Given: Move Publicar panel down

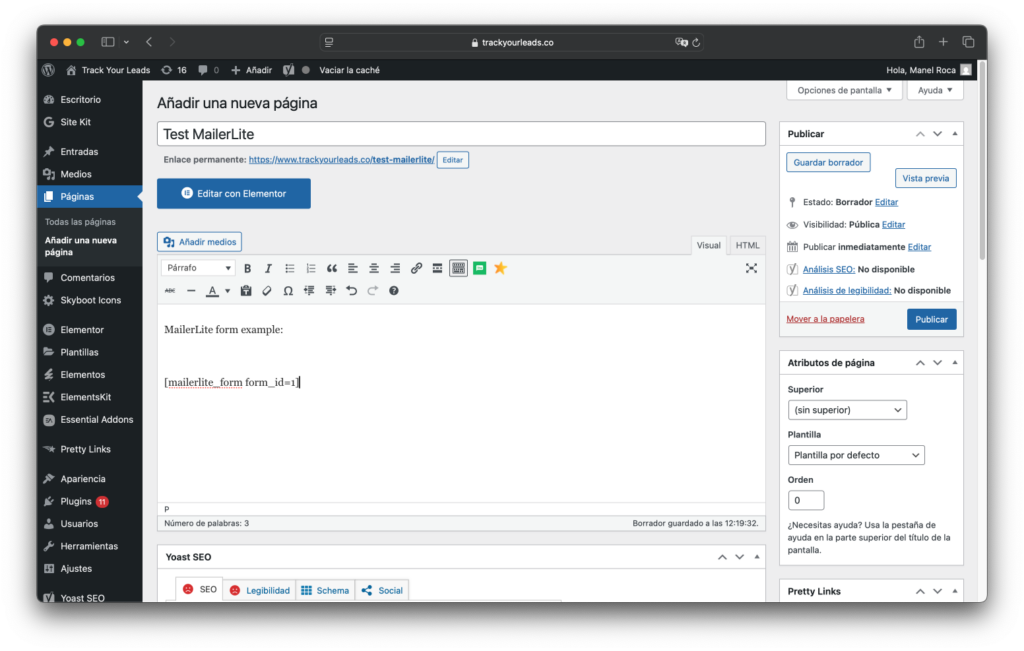Looking at the screenshot, I should [937, 134].
